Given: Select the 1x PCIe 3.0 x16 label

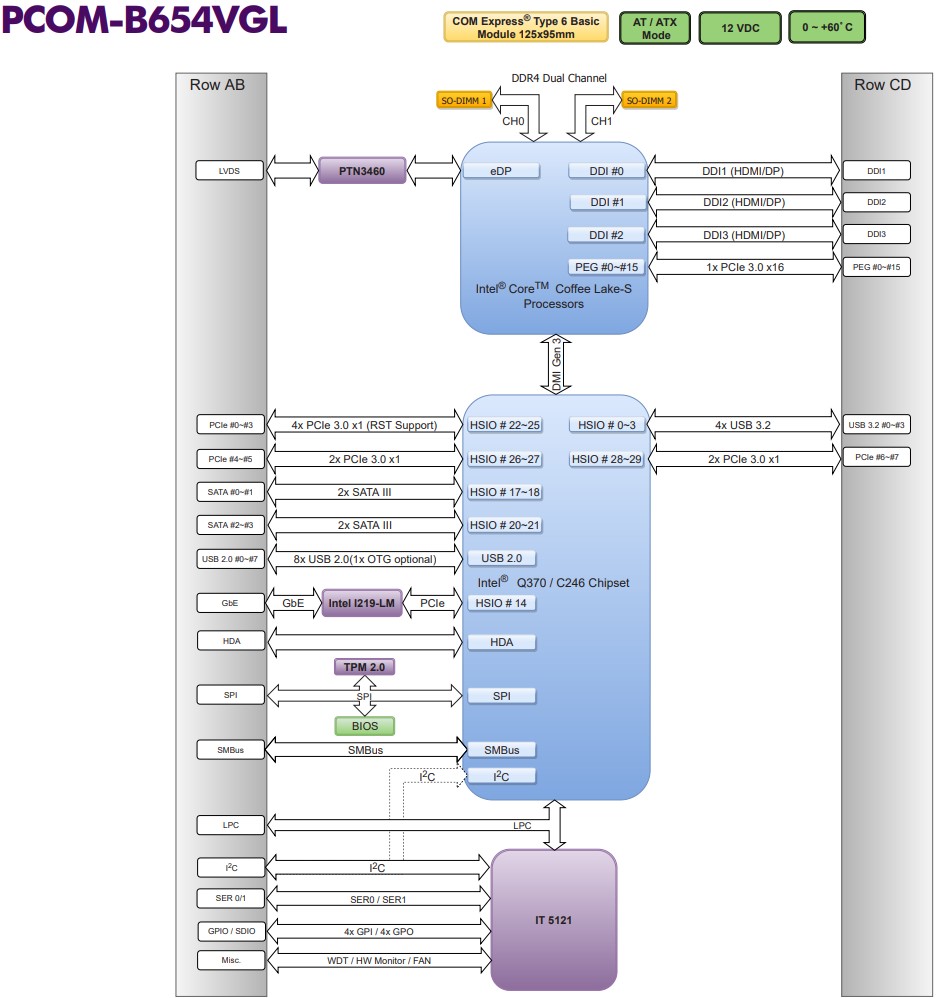Looking at the screenshot, I should [x=745, y=267].
